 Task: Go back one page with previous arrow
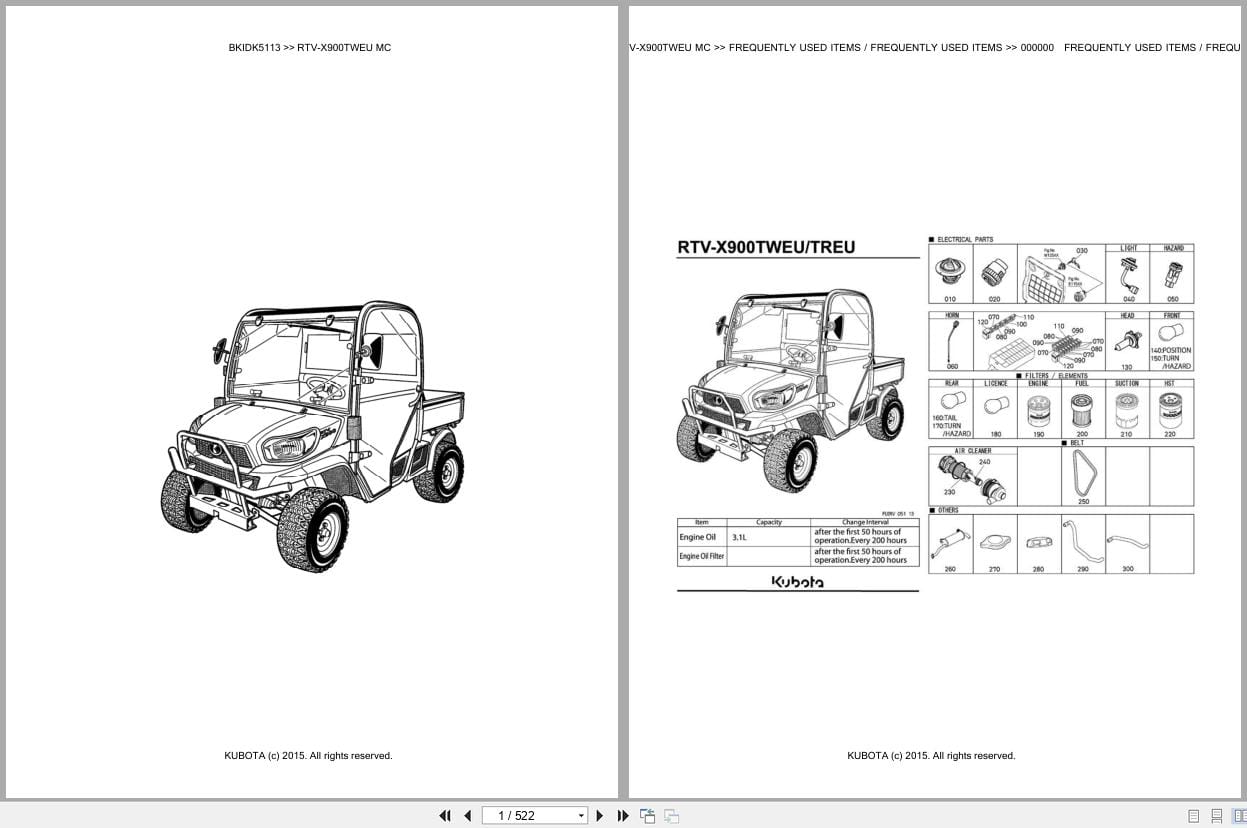click(468, 816)
